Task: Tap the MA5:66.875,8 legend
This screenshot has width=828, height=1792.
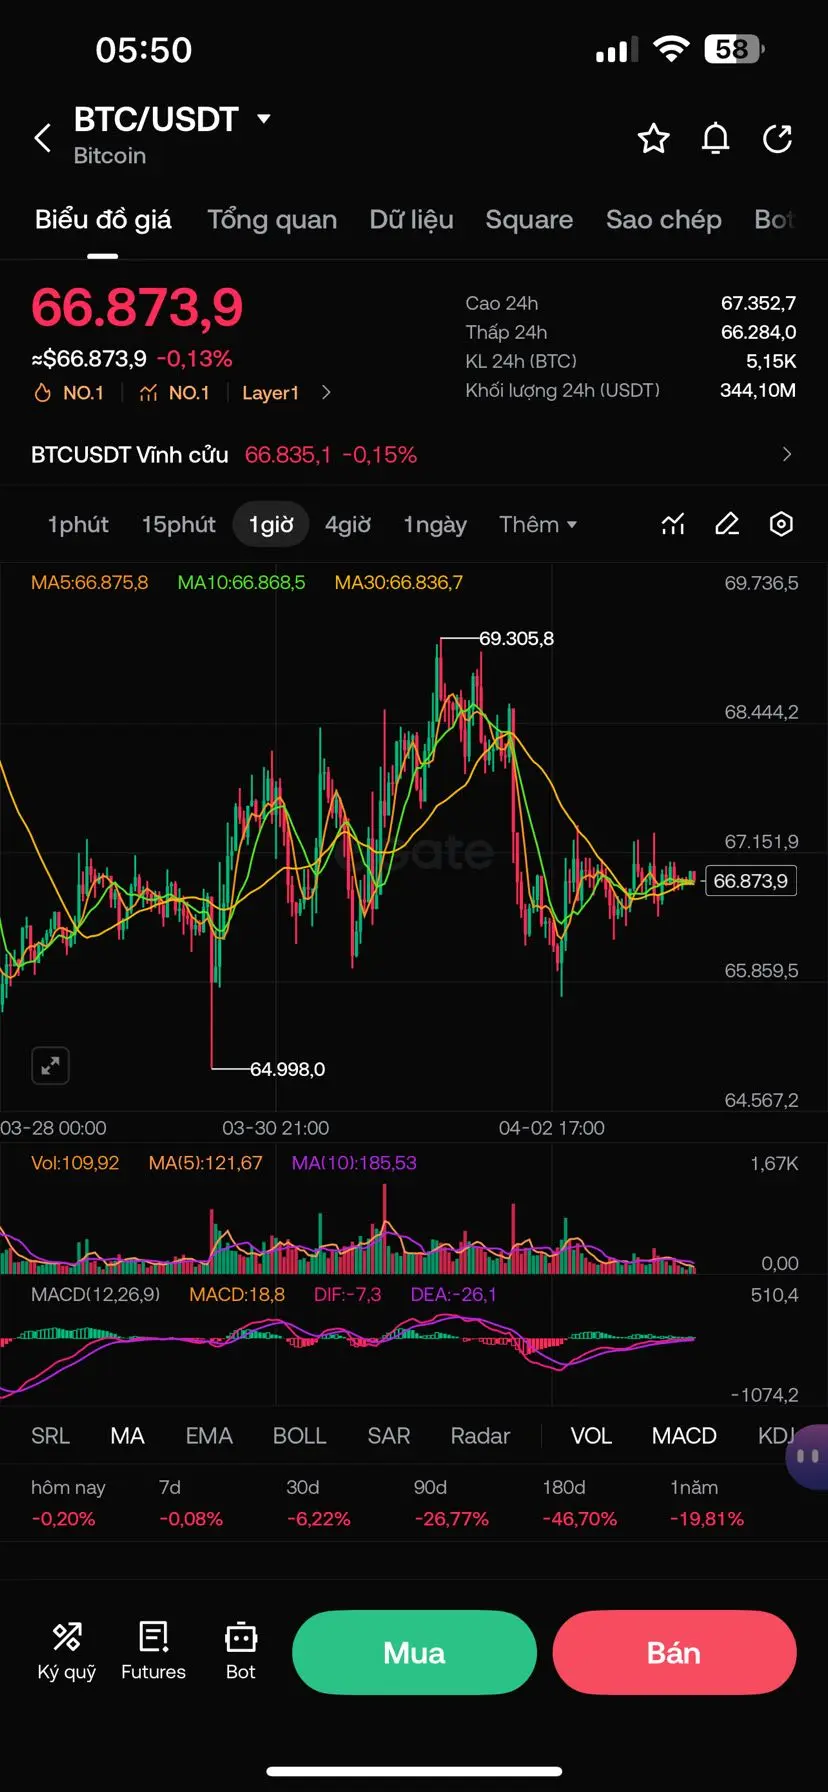Action: pyautogui.click(x=89, y=582)
